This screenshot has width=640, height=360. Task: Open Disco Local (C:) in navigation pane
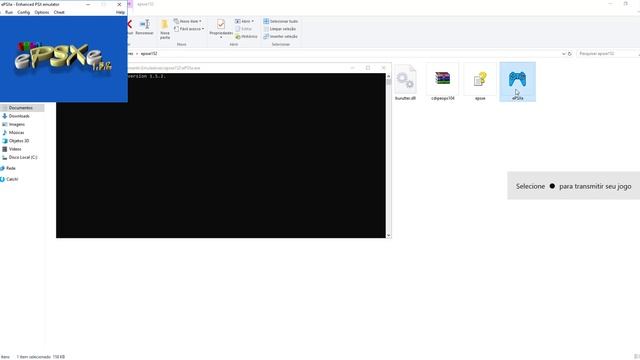point(22,158)
